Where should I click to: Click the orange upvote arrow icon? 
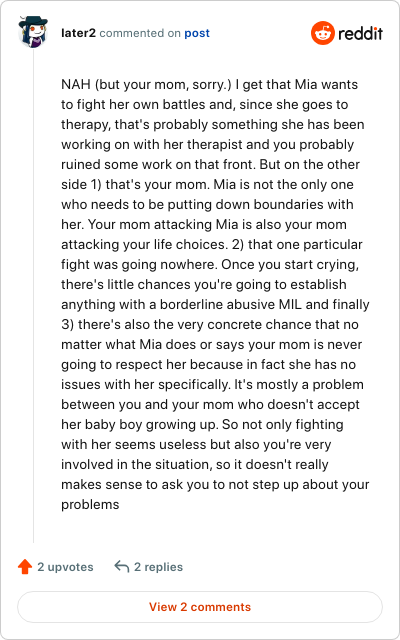tap(25, 567)
